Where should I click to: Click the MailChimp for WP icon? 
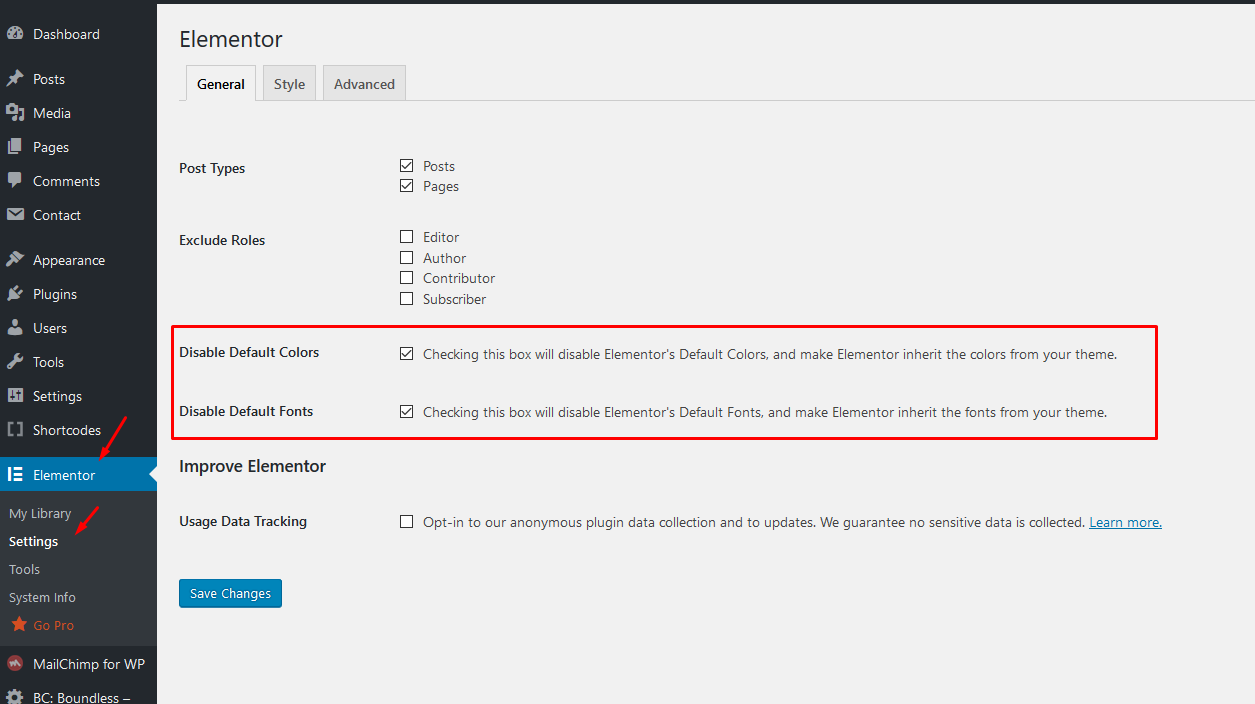click(x=15, y=664)
